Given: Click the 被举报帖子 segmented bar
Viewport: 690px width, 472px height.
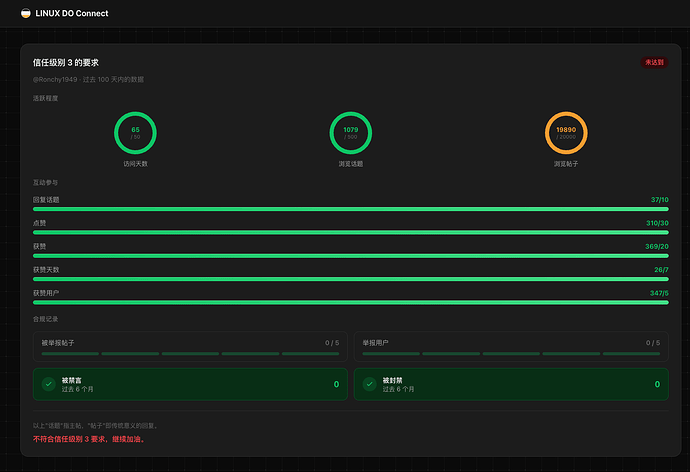Looking at the screenshot, I should (191, 353).
